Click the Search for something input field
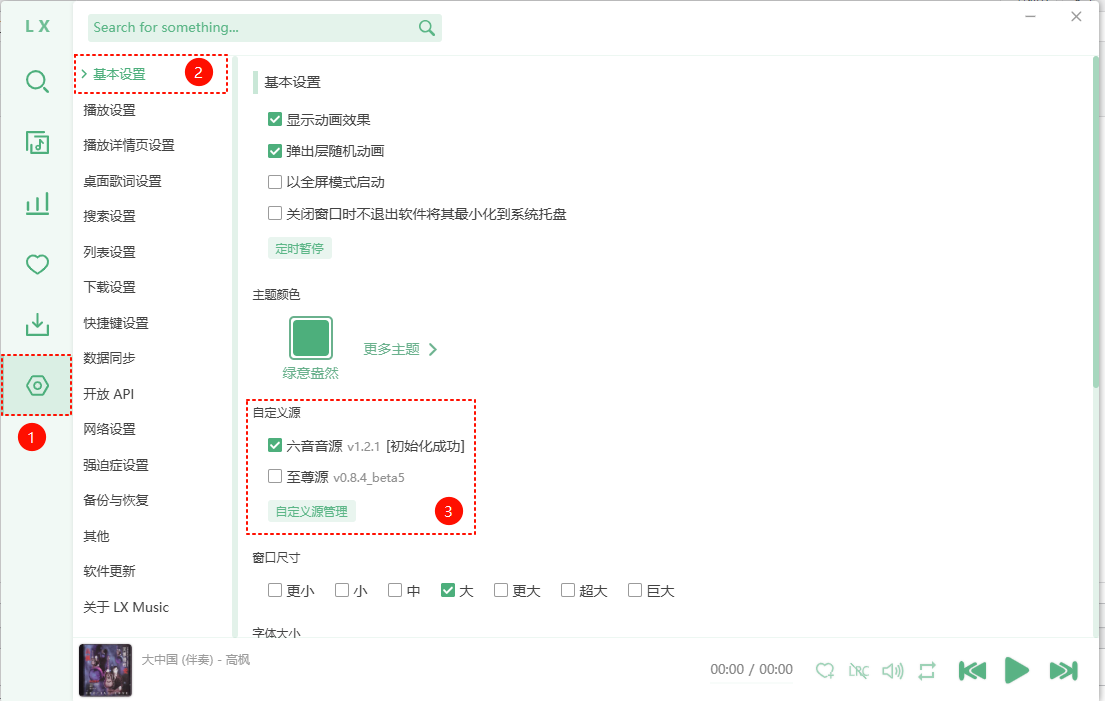 (250, 28)
